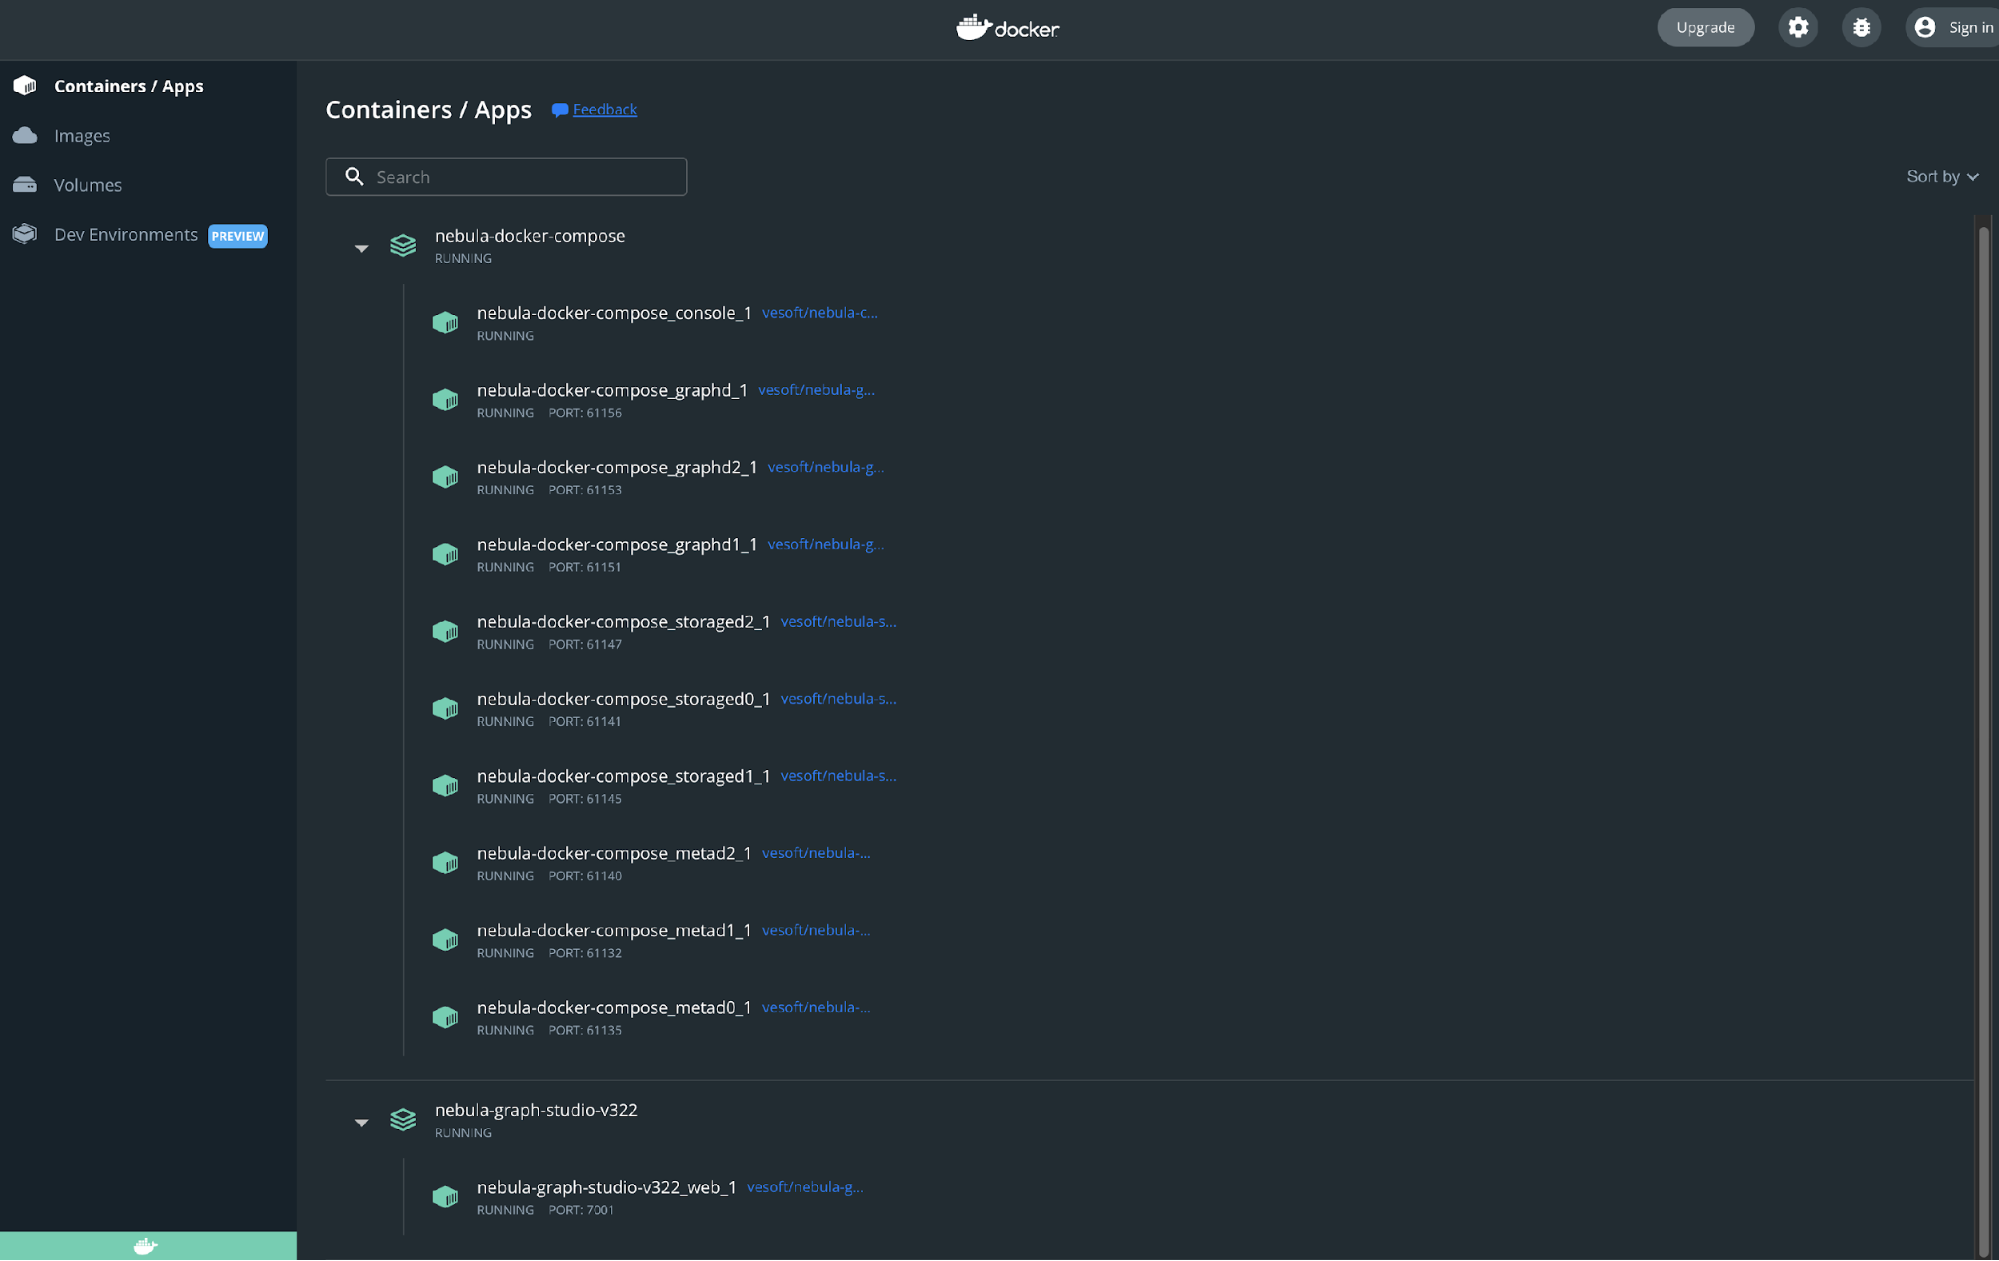Open vesoft/nebula-c... image link for console_1
Screen dimensions: 1999x1261
coord(819,312)
